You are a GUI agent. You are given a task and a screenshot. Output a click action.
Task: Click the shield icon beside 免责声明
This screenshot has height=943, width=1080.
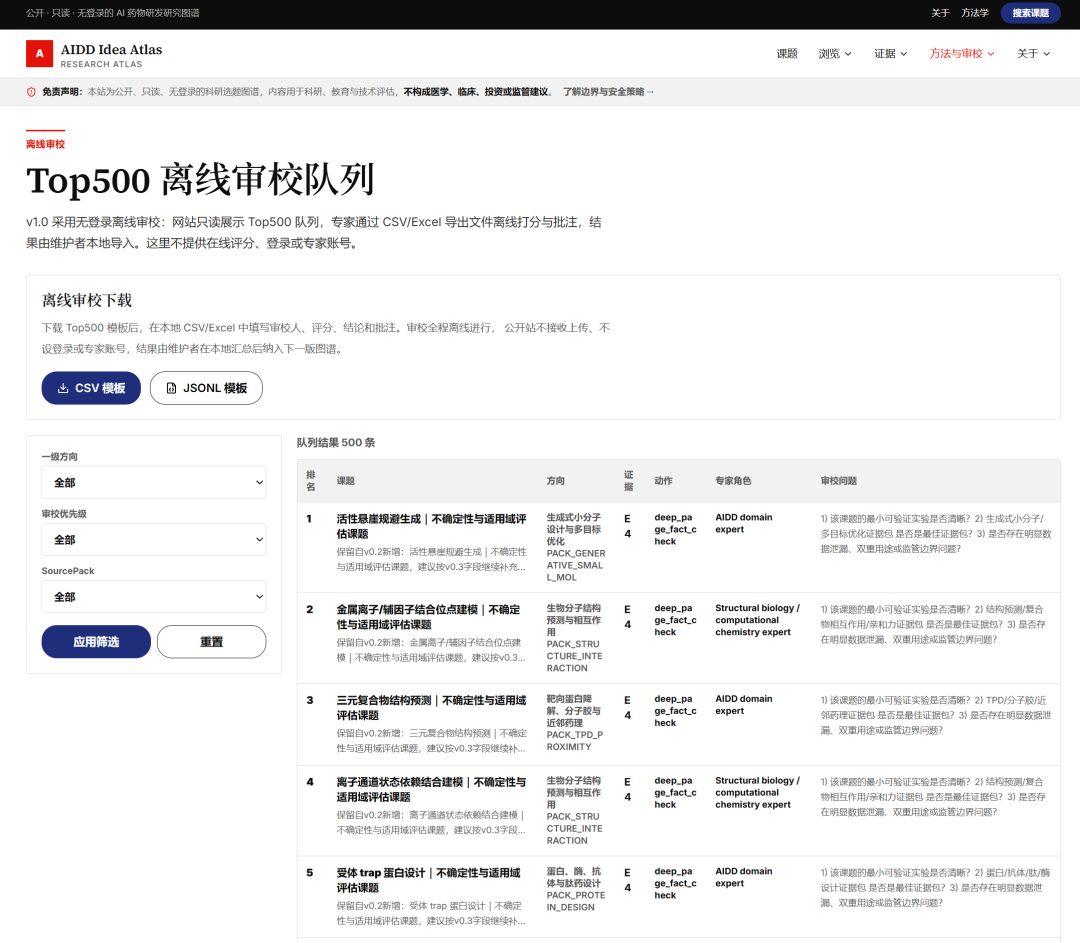[31, 92]
